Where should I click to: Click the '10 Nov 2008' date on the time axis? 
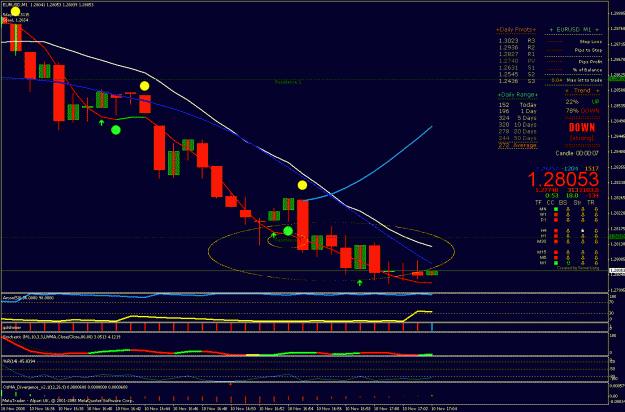12,408
